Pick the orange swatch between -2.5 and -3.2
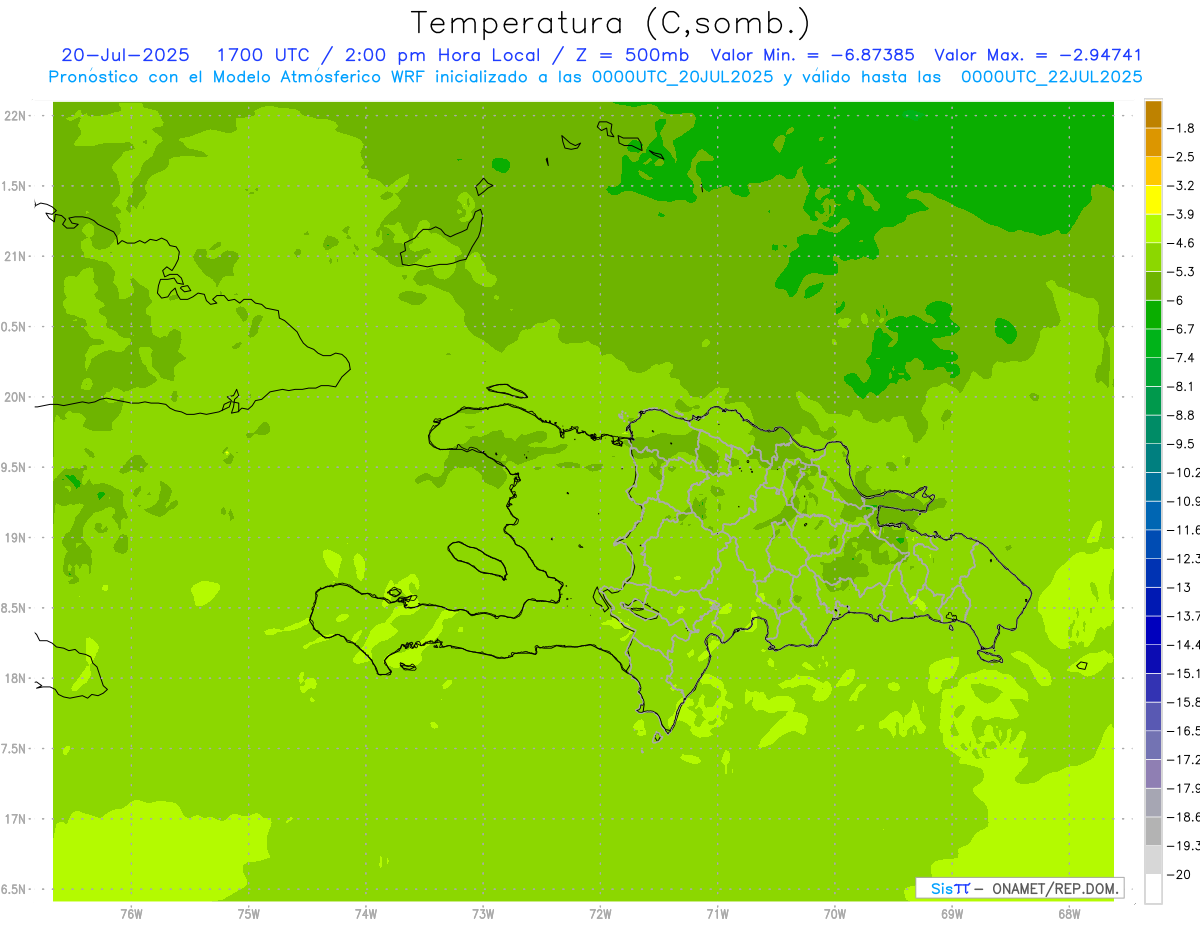This screenshot has width=1200, height=927. [1153, 172]
